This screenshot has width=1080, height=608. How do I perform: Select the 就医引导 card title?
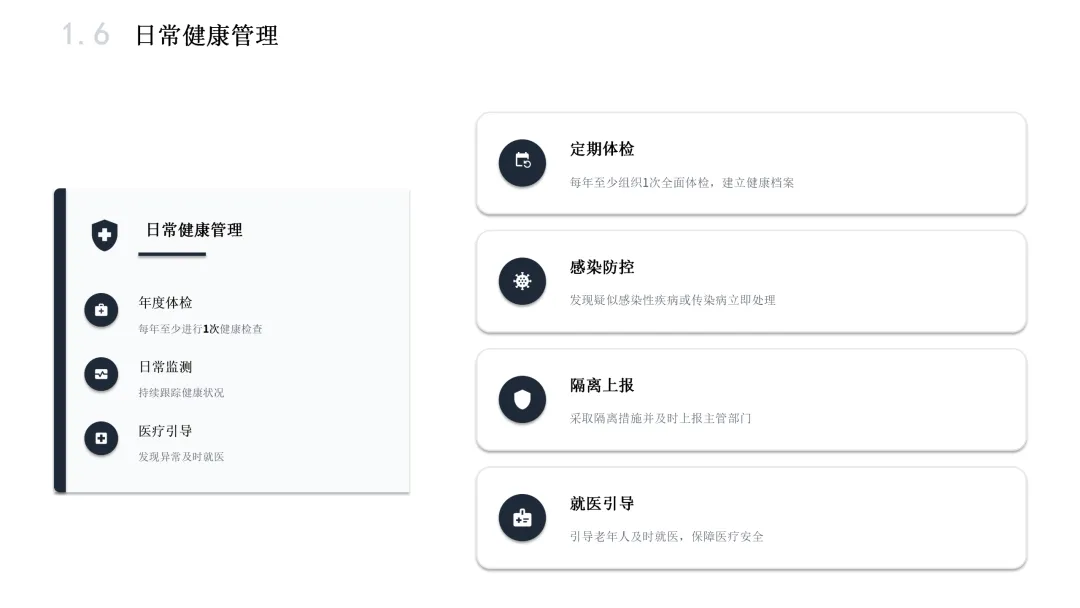point(602,503)
